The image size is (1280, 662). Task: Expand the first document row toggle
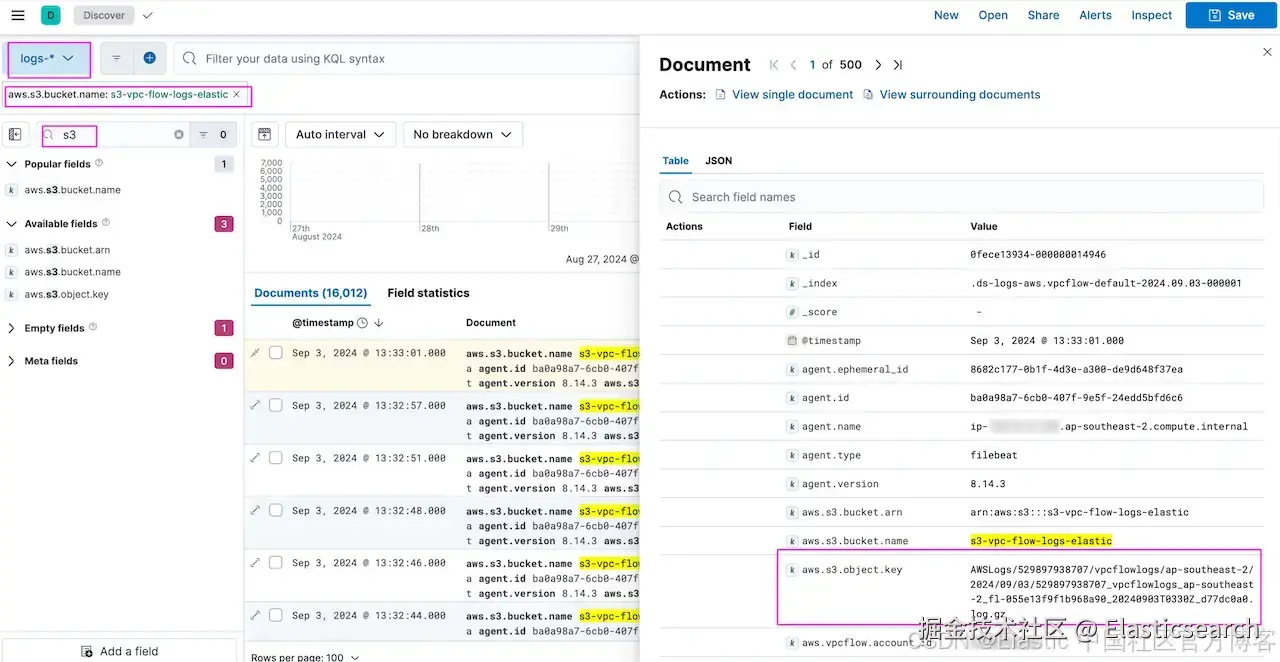[255, 353]
